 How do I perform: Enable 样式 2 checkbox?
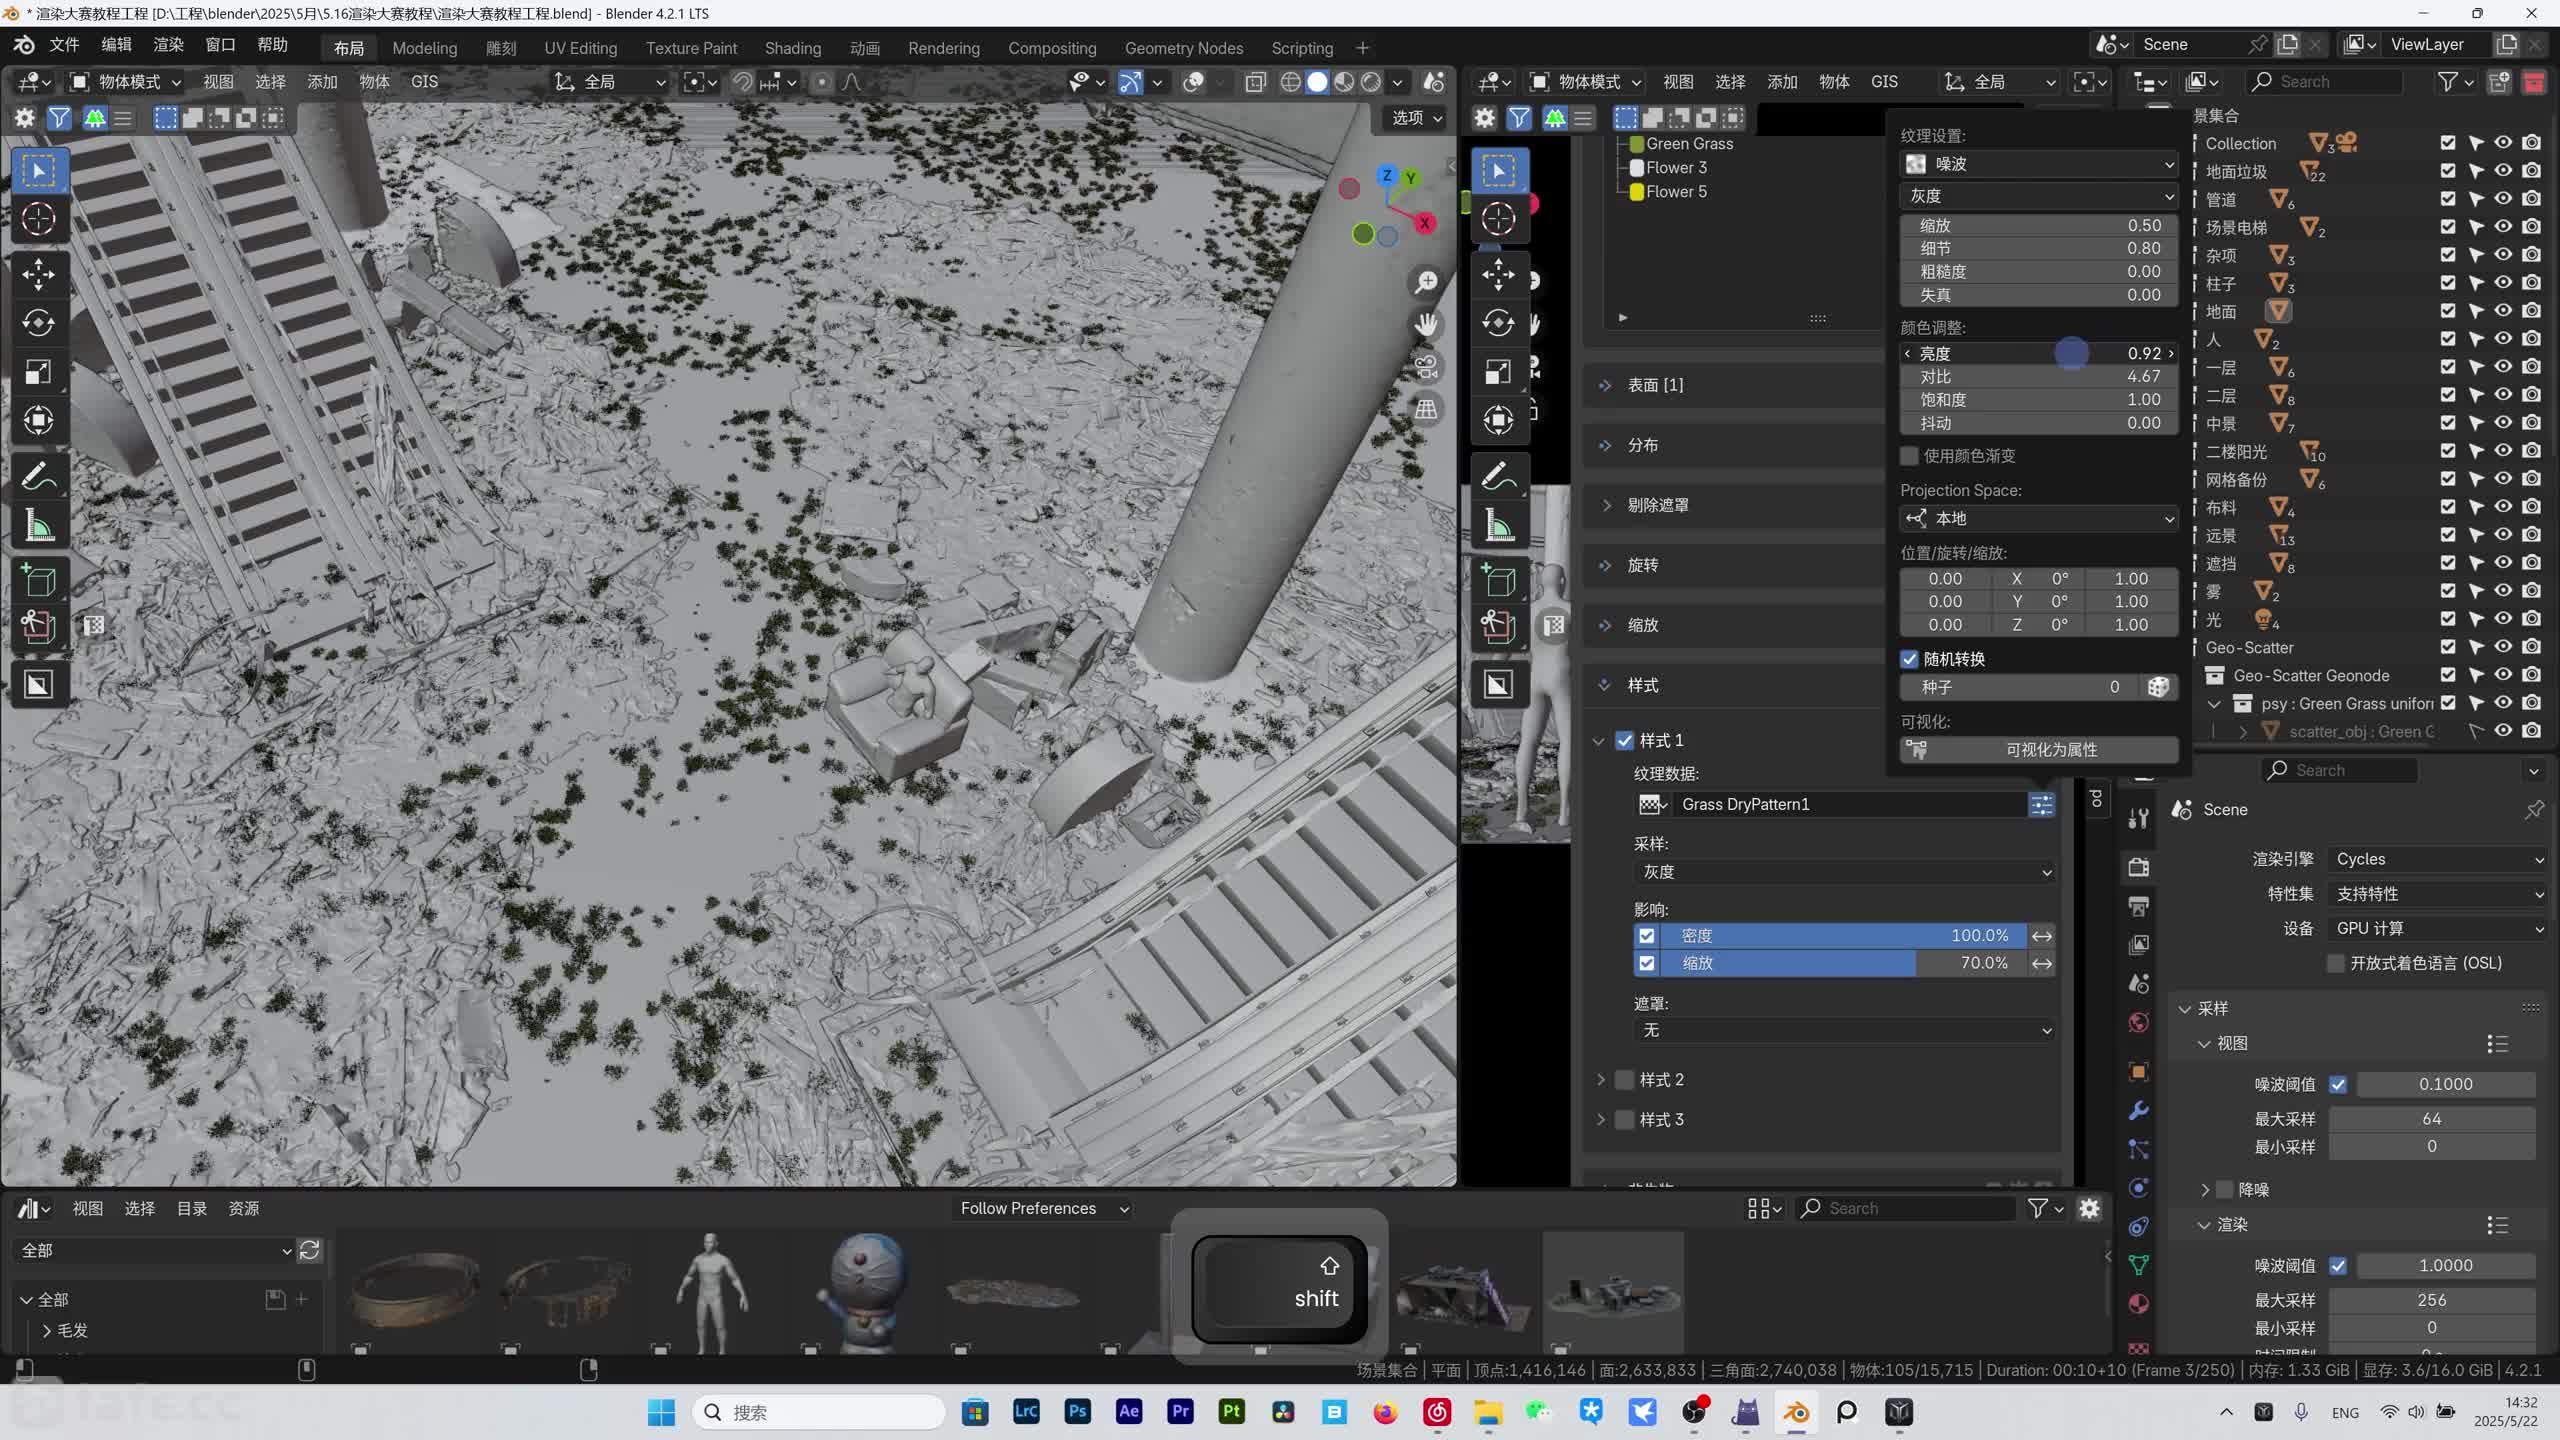(x=1625, y=1080)
